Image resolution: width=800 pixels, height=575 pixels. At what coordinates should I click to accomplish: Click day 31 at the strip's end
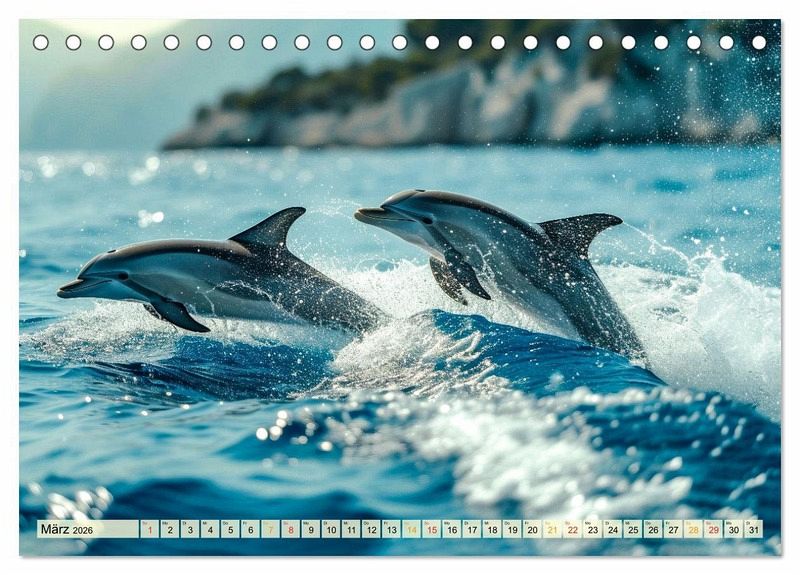[753, 529]
